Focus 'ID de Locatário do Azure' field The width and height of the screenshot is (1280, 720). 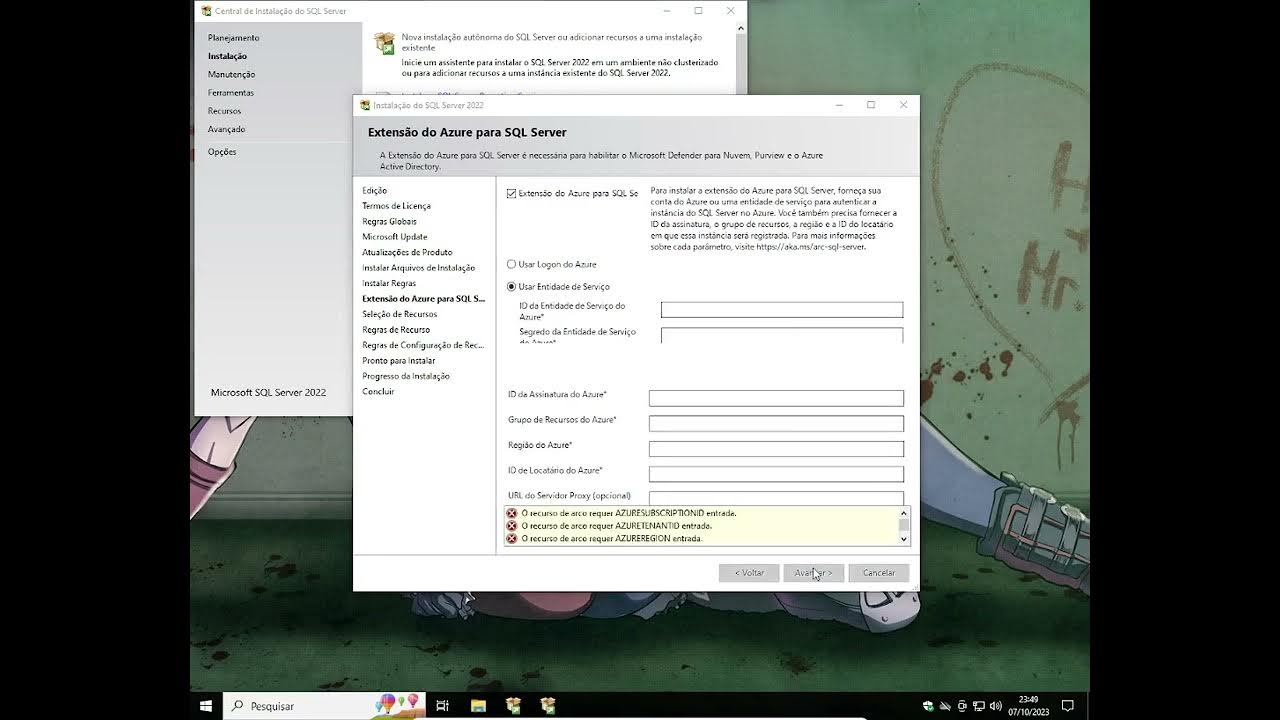click(x=776, y=474)
